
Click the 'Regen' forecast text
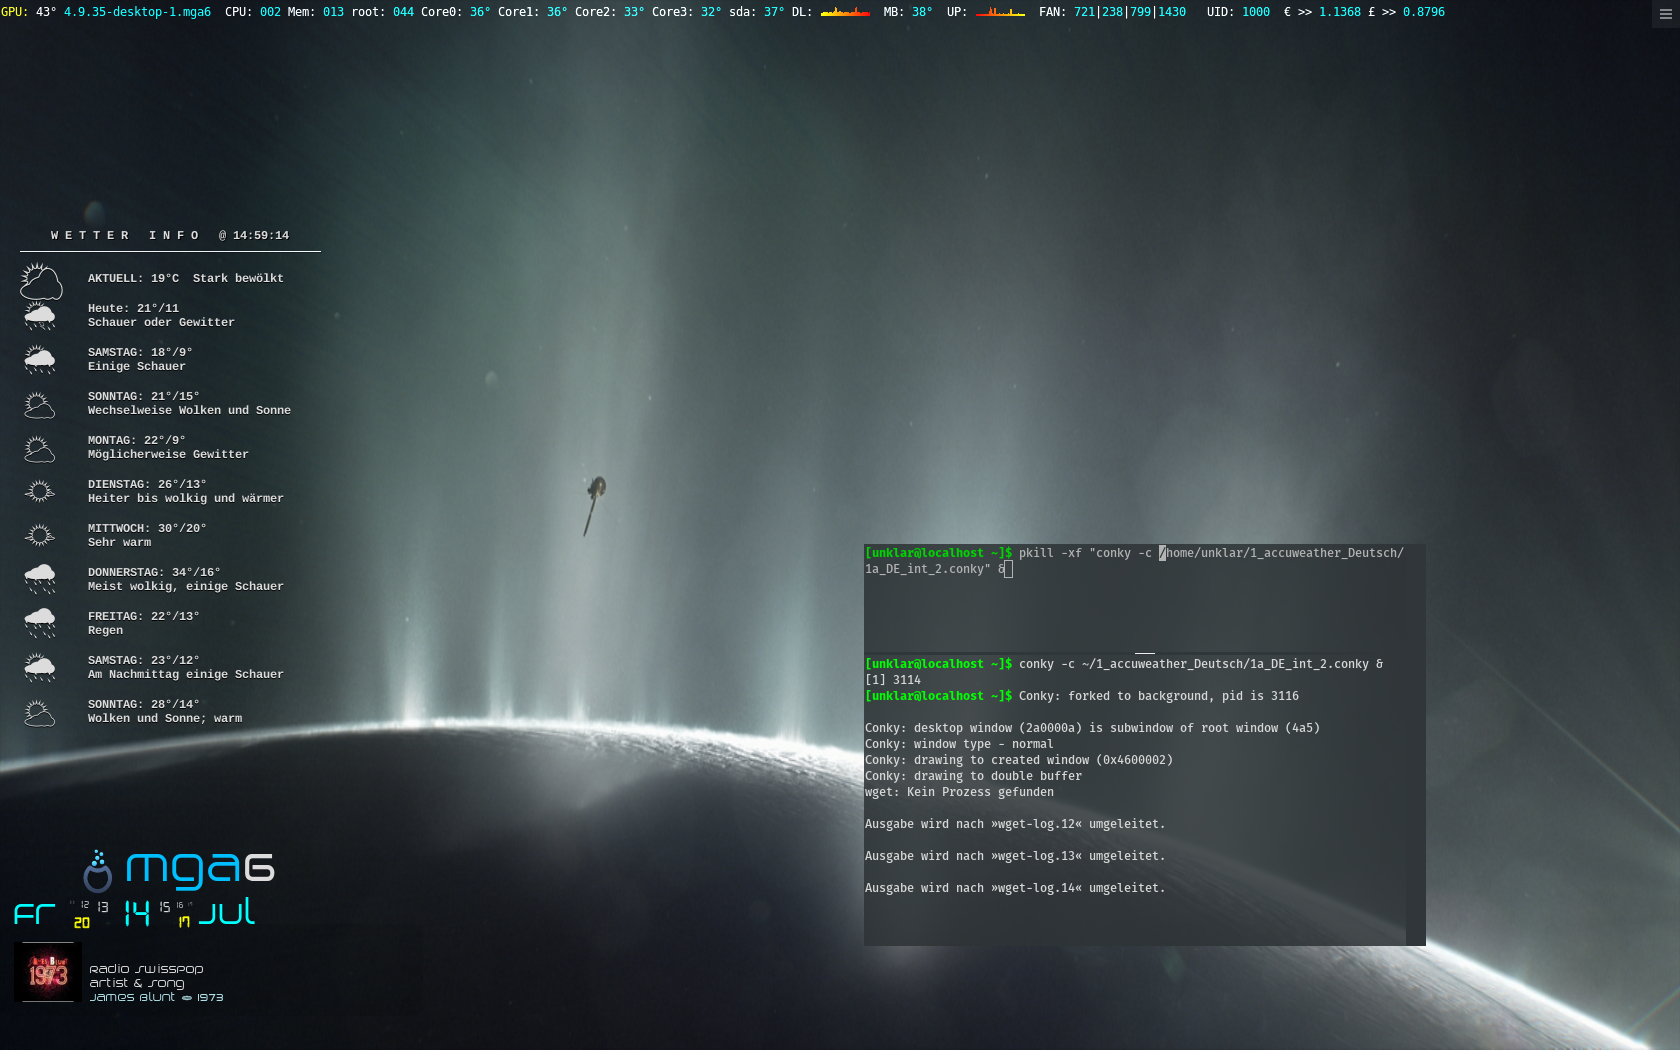[x=105, y=630]
